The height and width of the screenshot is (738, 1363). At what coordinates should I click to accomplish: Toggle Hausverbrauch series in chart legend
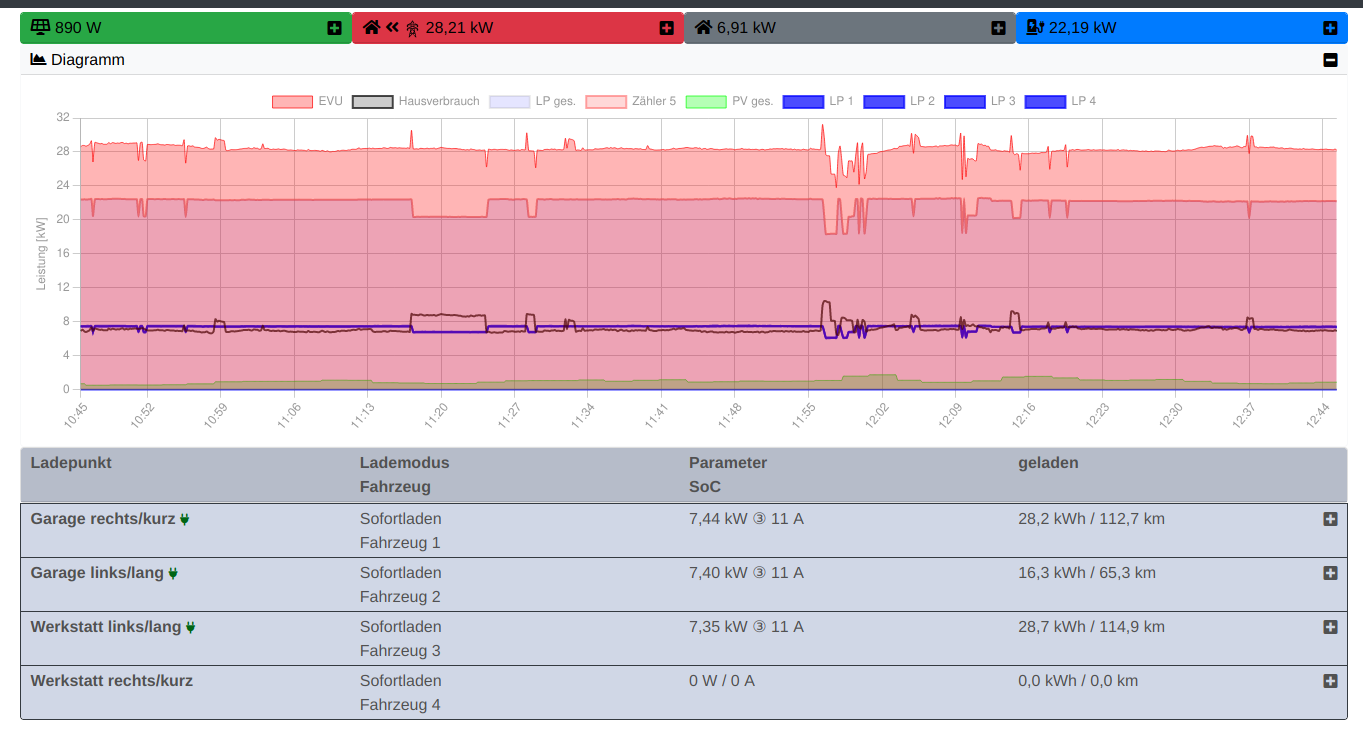372,102
